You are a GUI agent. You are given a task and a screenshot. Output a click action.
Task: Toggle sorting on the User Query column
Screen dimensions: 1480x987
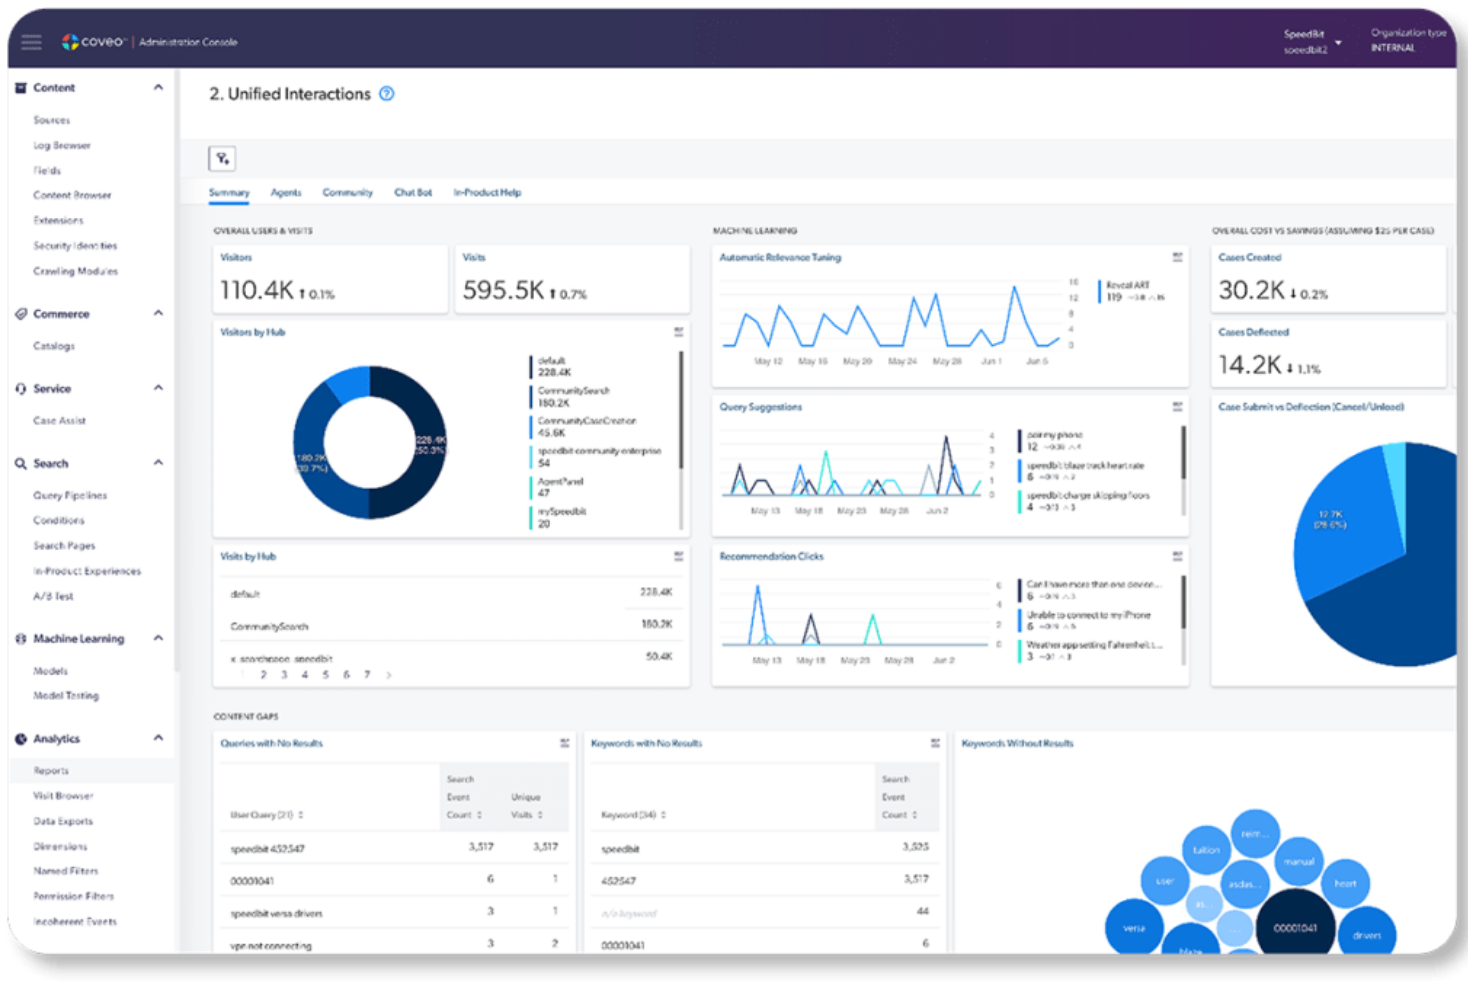pos(300,815)
